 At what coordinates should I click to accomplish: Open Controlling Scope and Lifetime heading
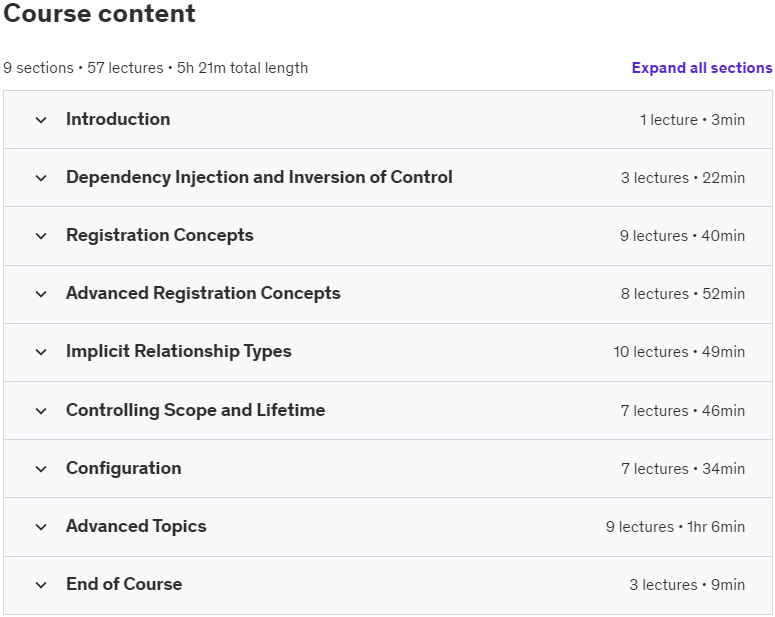[196, 410]
